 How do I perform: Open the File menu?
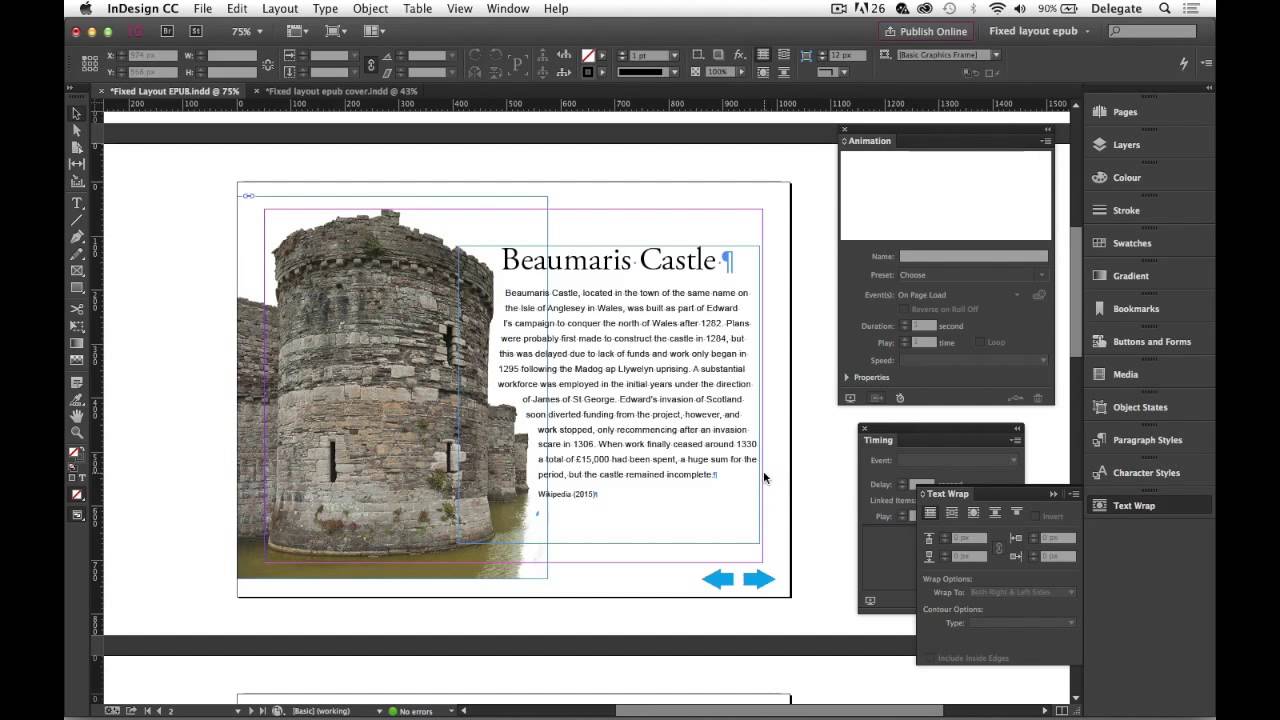tap(203, 9)
